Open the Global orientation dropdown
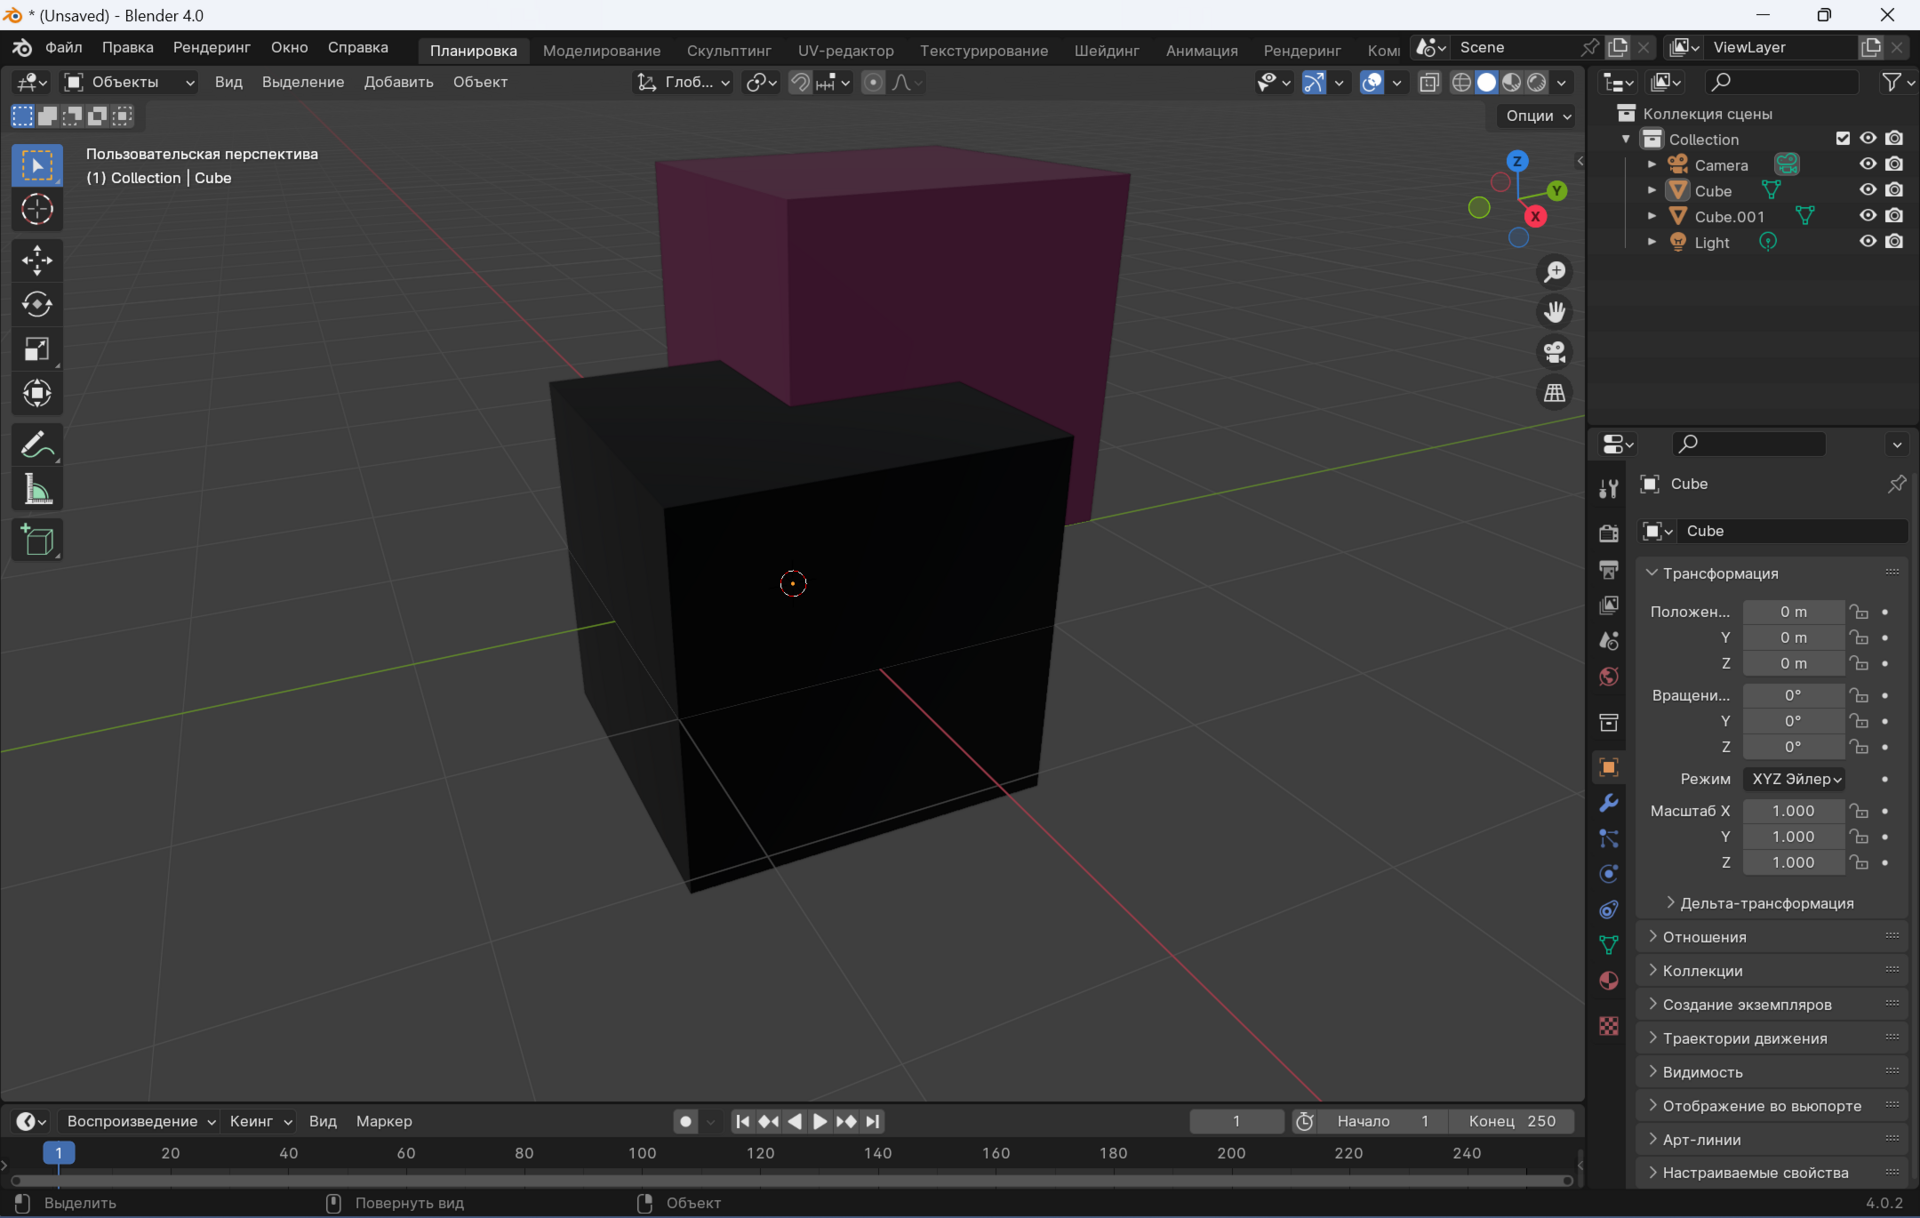The image size is (1920, 1218). click(x=684, y=82)
